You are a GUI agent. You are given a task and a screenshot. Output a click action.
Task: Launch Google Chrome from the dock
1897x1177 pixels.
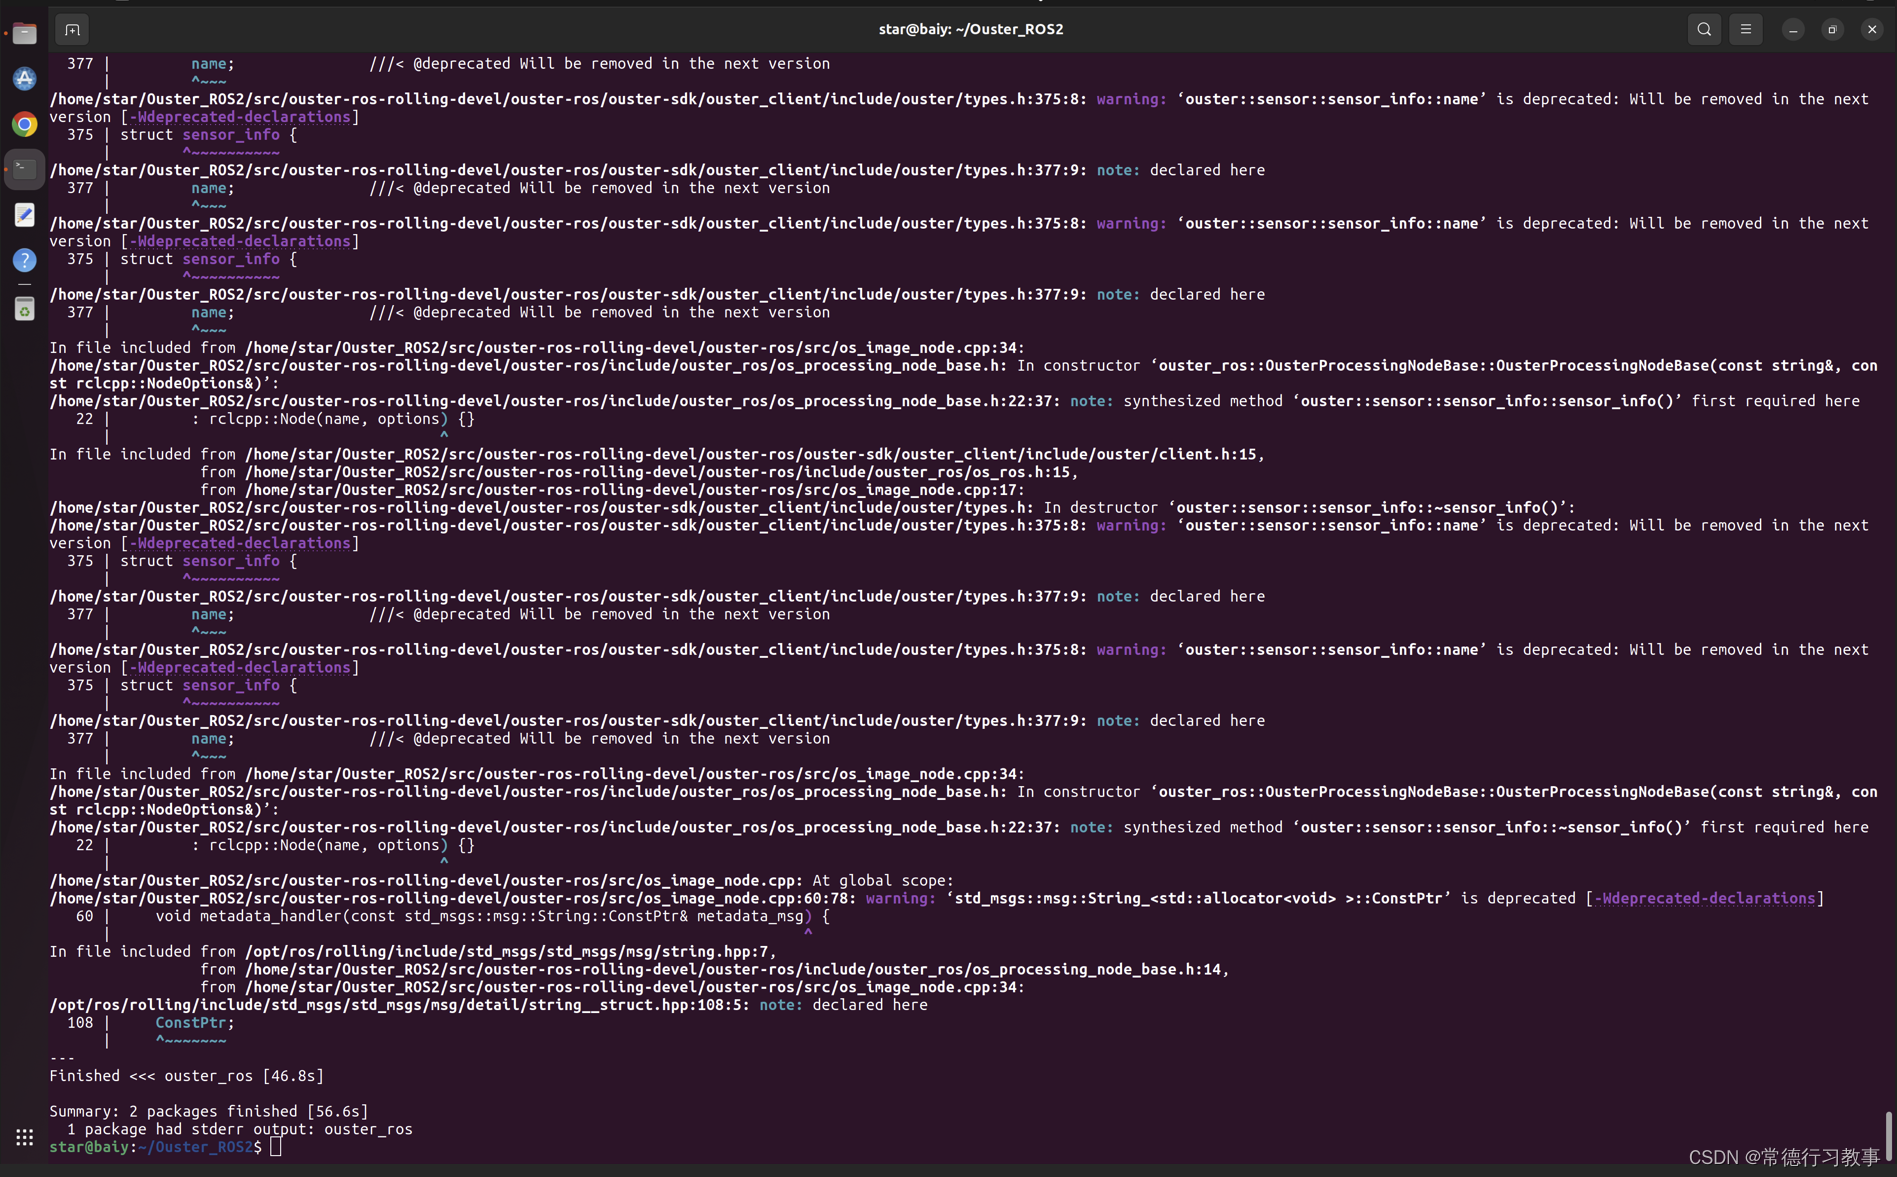(24, 124)
